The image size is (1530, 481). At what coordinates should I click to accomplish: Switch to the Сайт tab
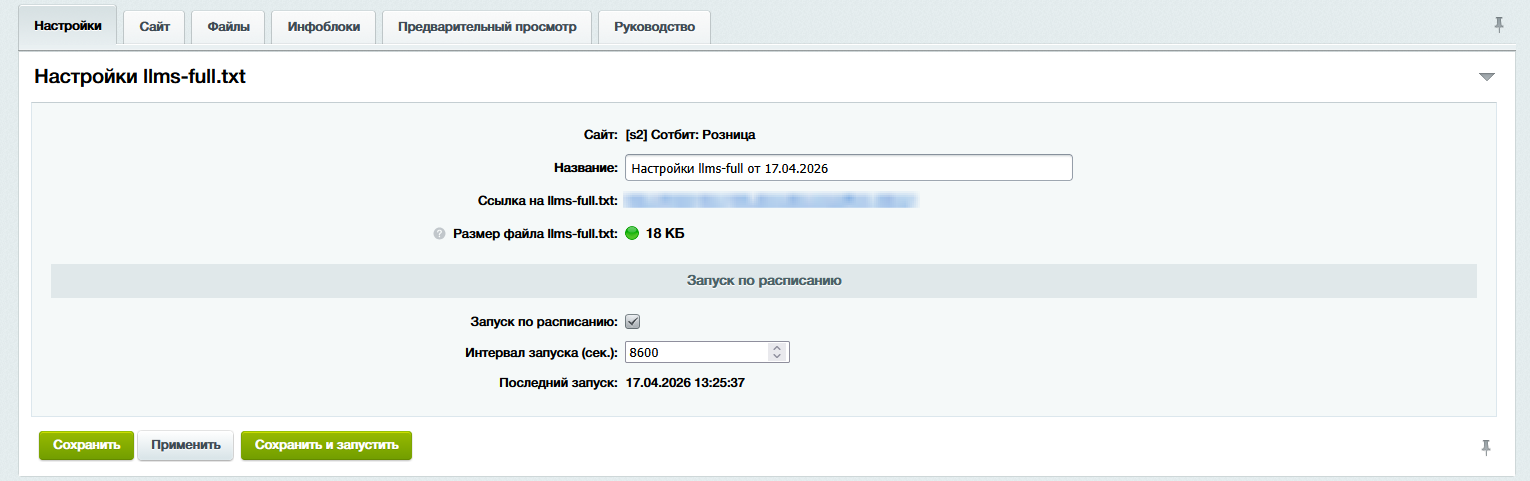(x=154, y=27)
